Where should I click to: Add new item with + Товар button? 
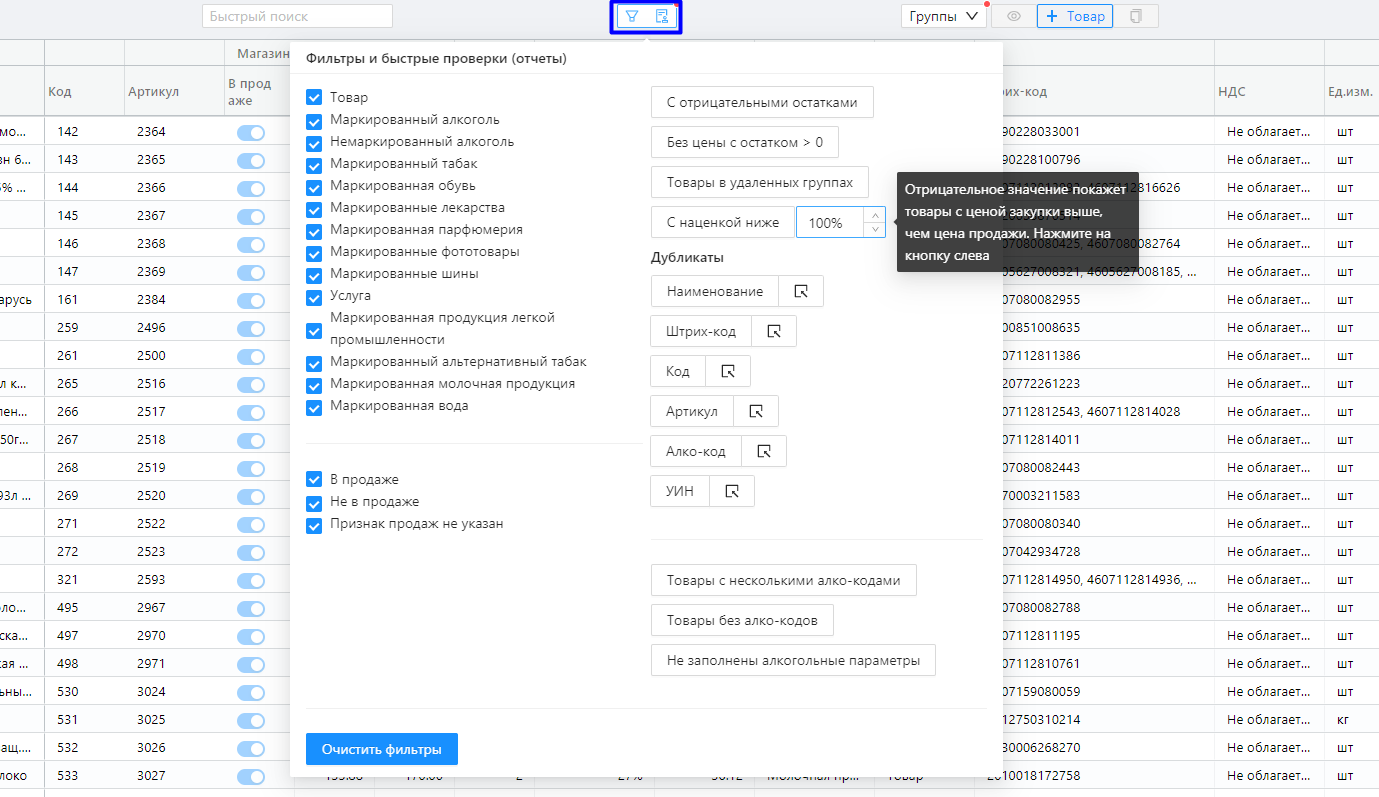(1075, 16)
